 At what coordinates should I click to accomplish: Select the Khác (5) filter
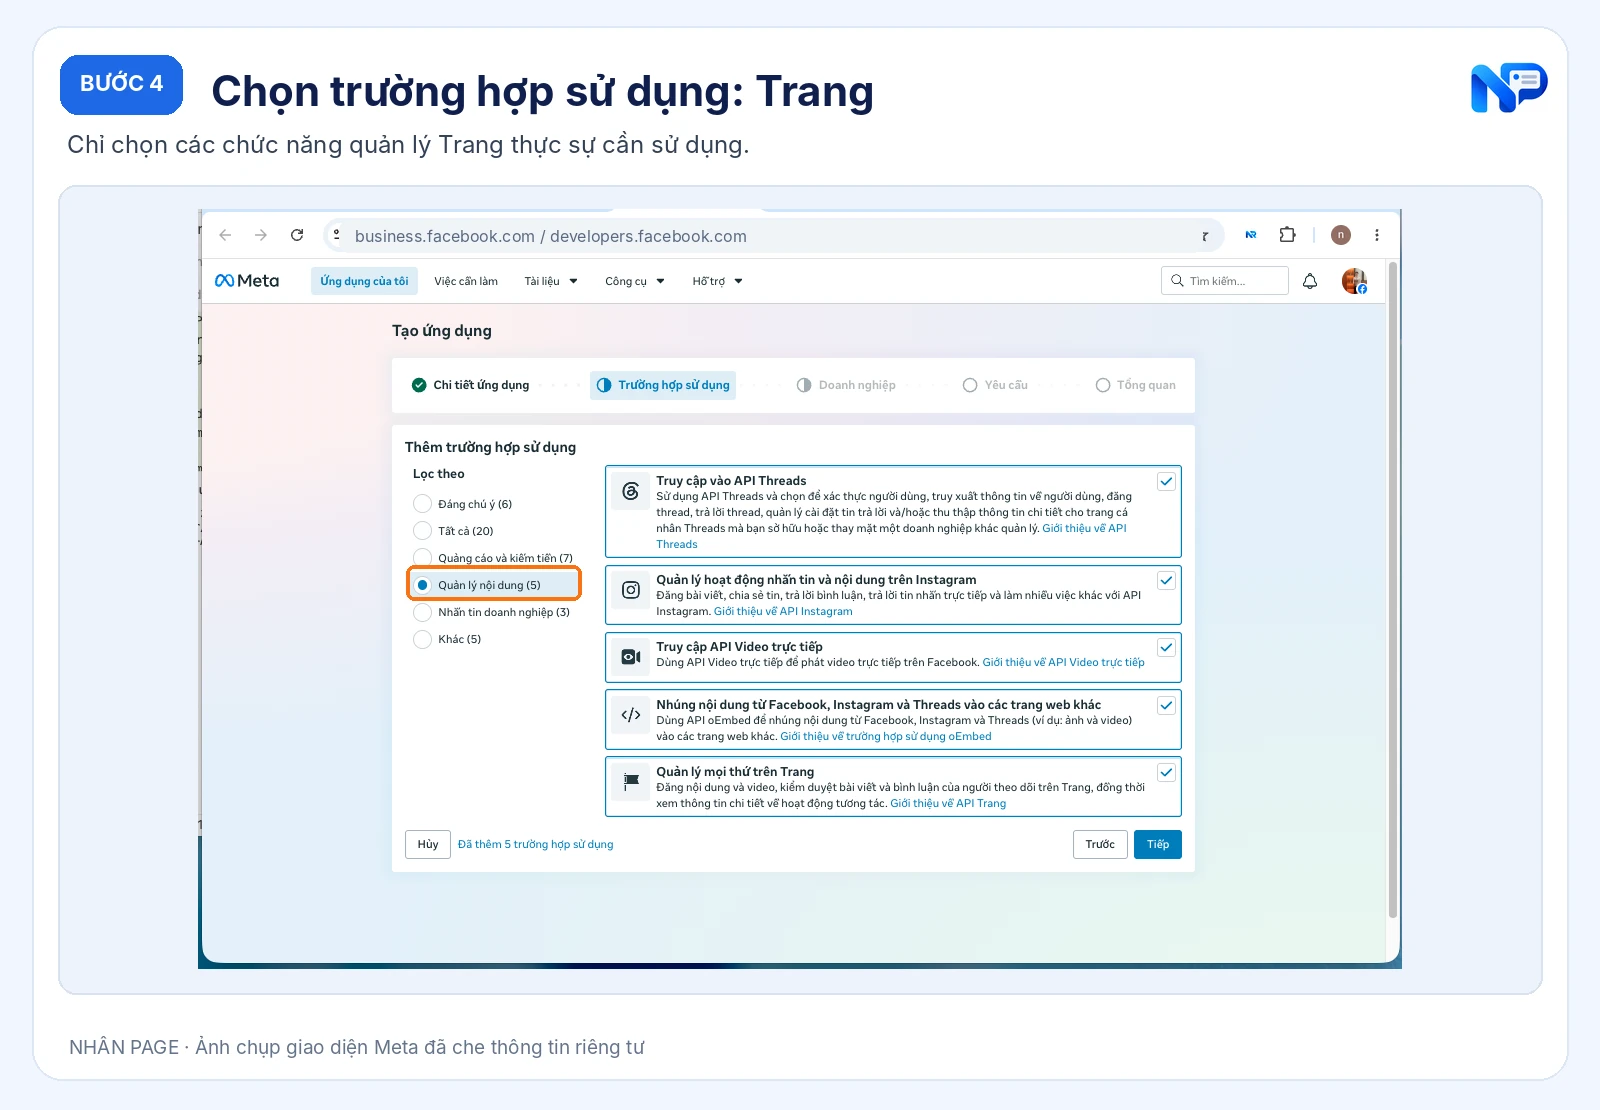coord(423,639)
